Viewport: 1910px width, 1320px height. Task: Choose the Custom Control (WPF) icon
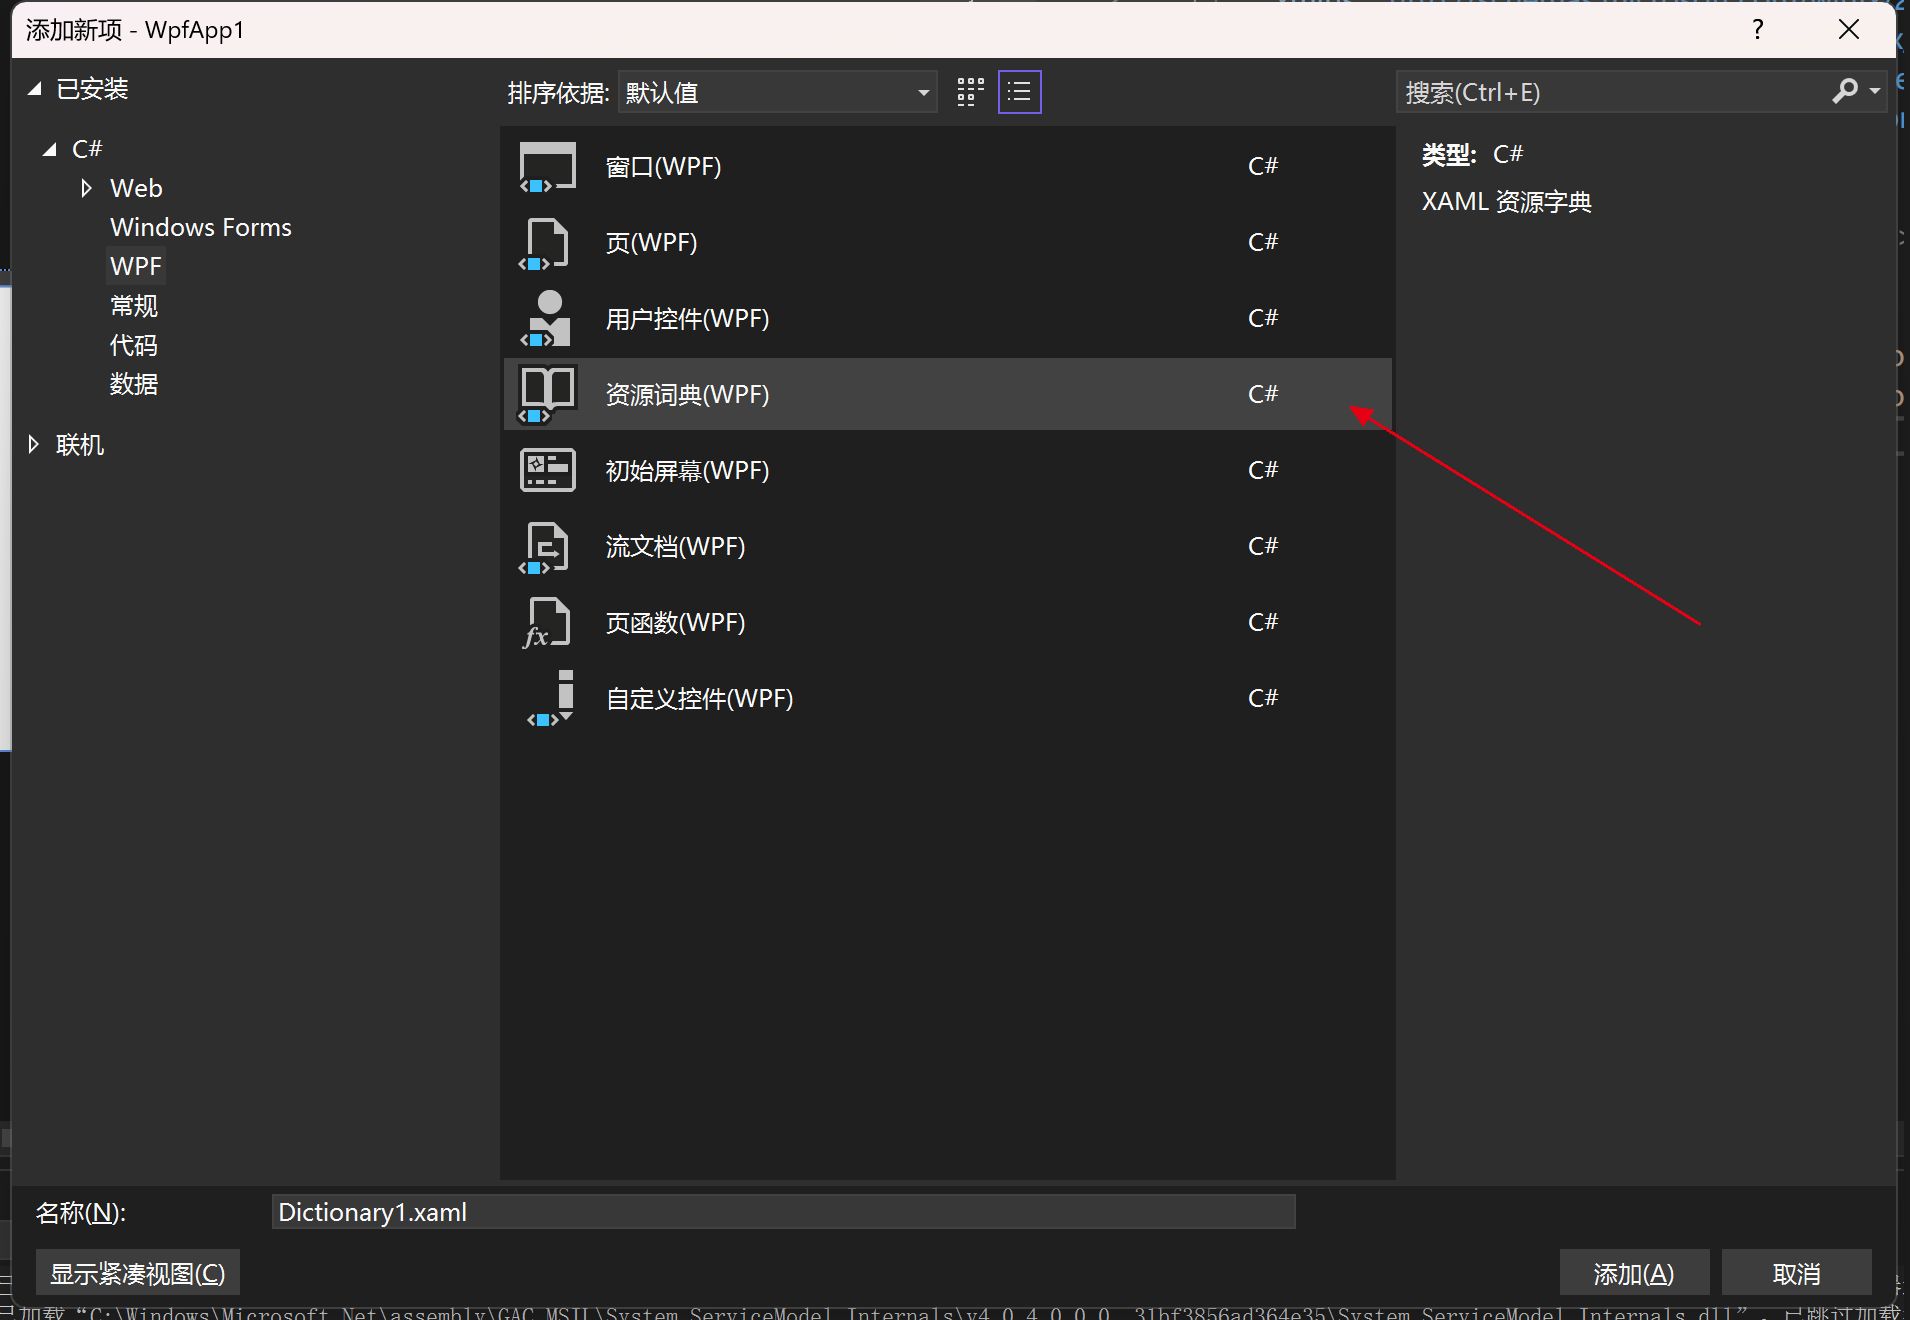[x=551, y=699]
